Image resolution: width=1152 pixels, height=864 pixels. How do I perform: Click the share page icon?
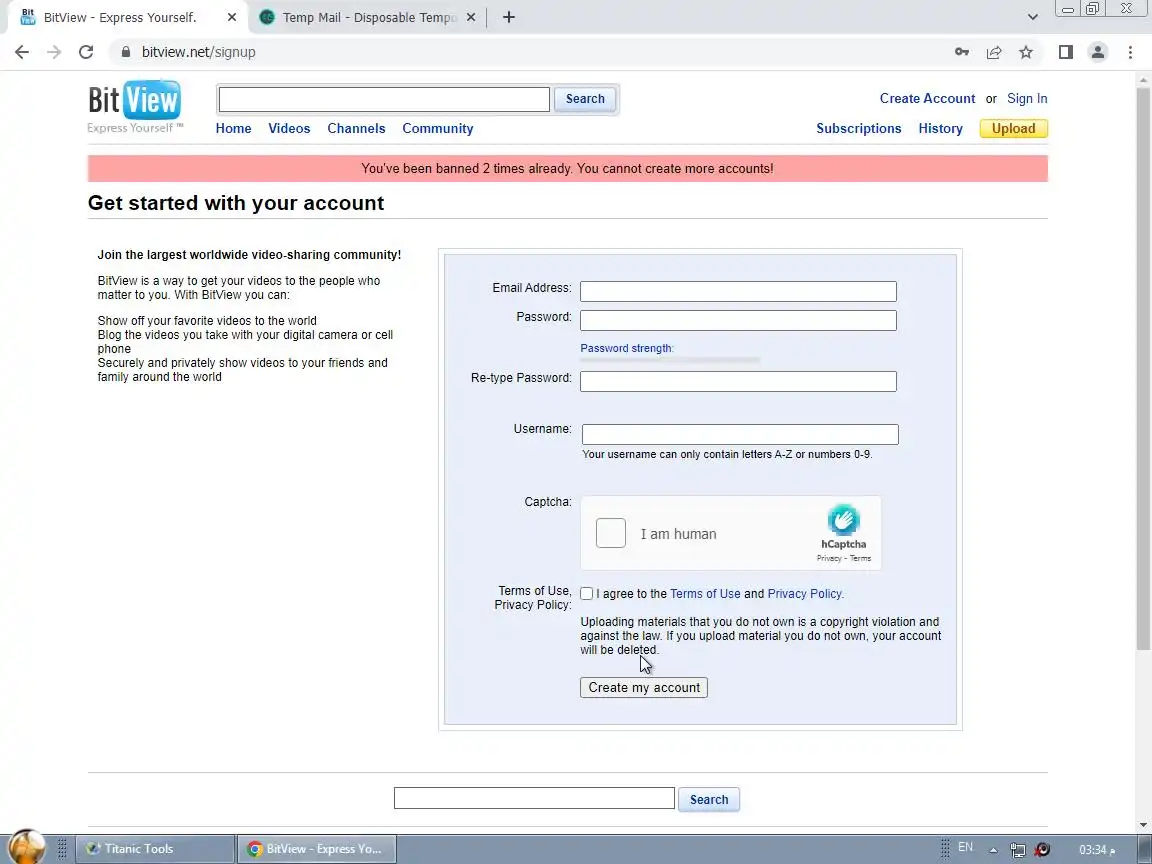(x=994, y=52)
